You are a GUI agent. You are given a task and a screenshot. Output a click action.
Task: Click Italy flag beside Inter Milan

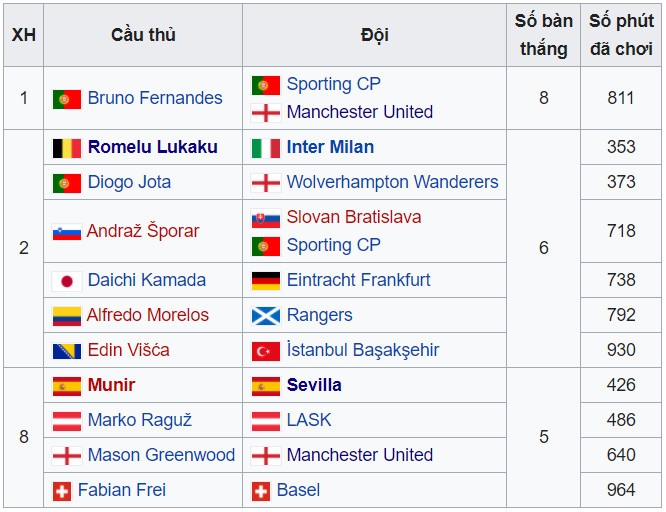pyautogui.click(x=266, y=148)
